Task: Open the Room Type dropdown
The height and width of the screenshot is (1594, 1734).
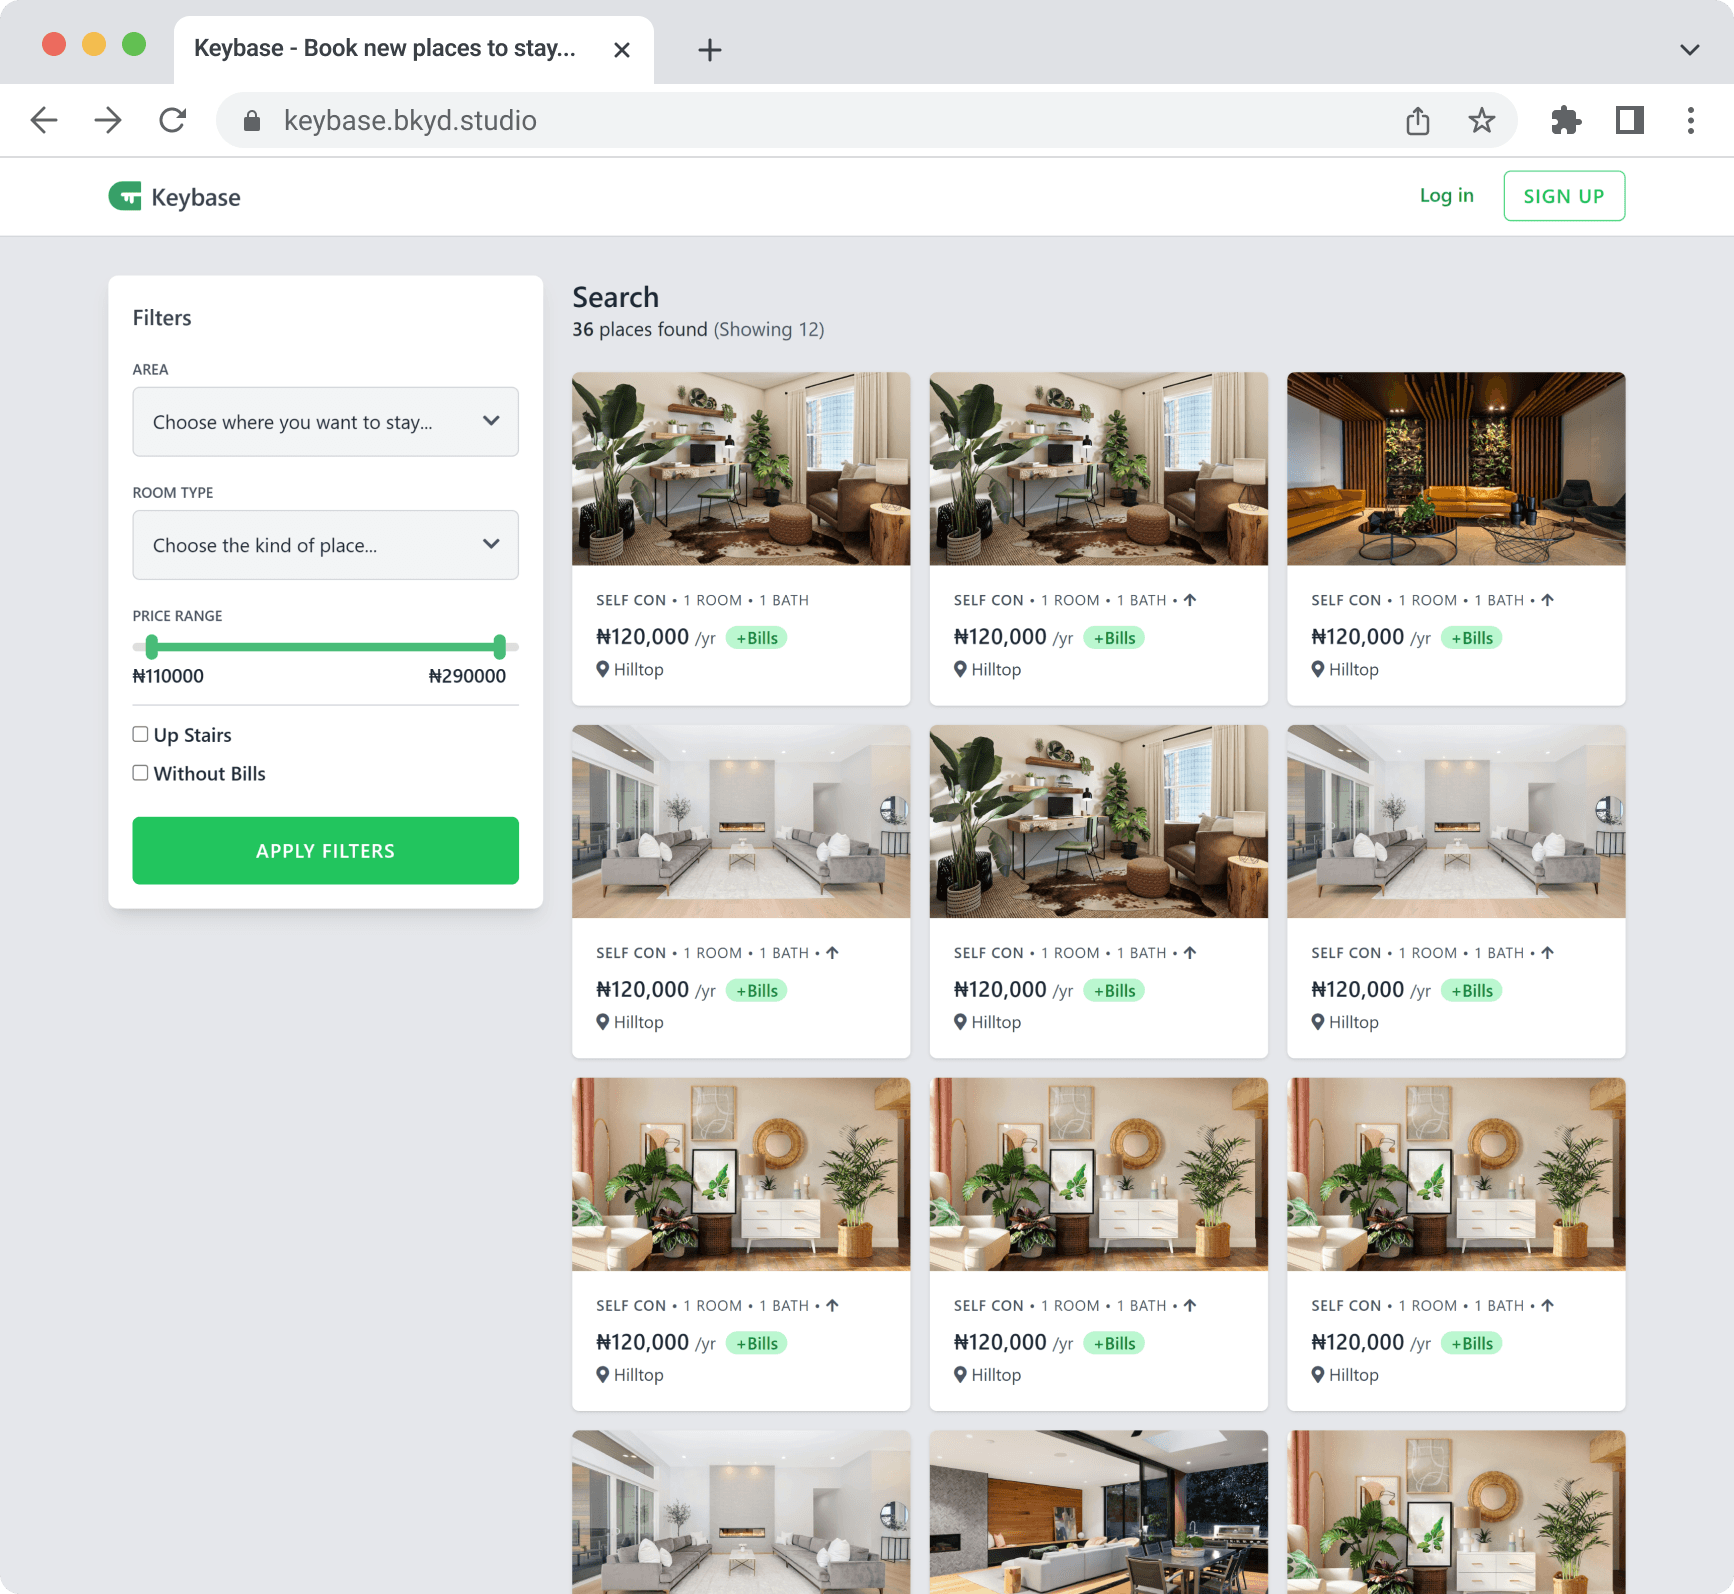Action: click(x=325, y=545)
